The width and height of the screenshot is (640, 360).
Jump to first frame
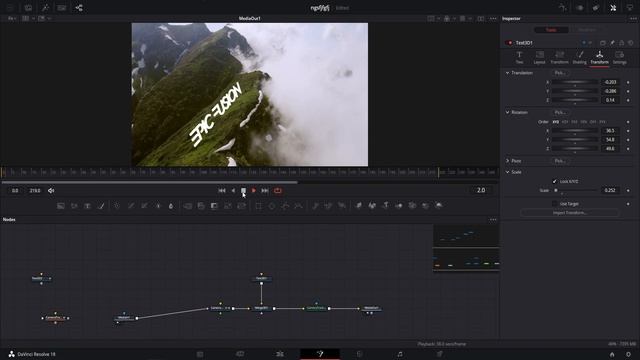(x=222, y=191)
